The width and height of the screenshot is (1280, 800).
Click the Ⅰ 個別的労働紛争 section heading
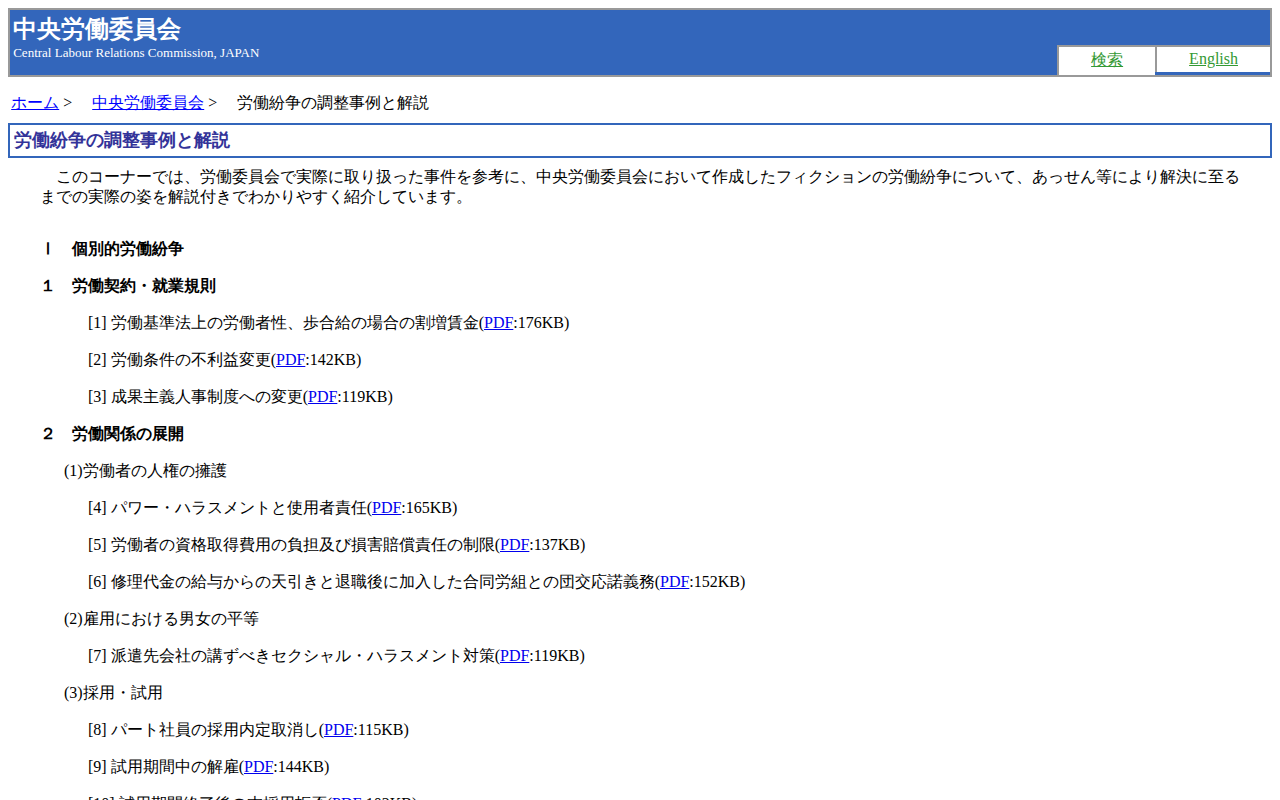click(112, 249)
